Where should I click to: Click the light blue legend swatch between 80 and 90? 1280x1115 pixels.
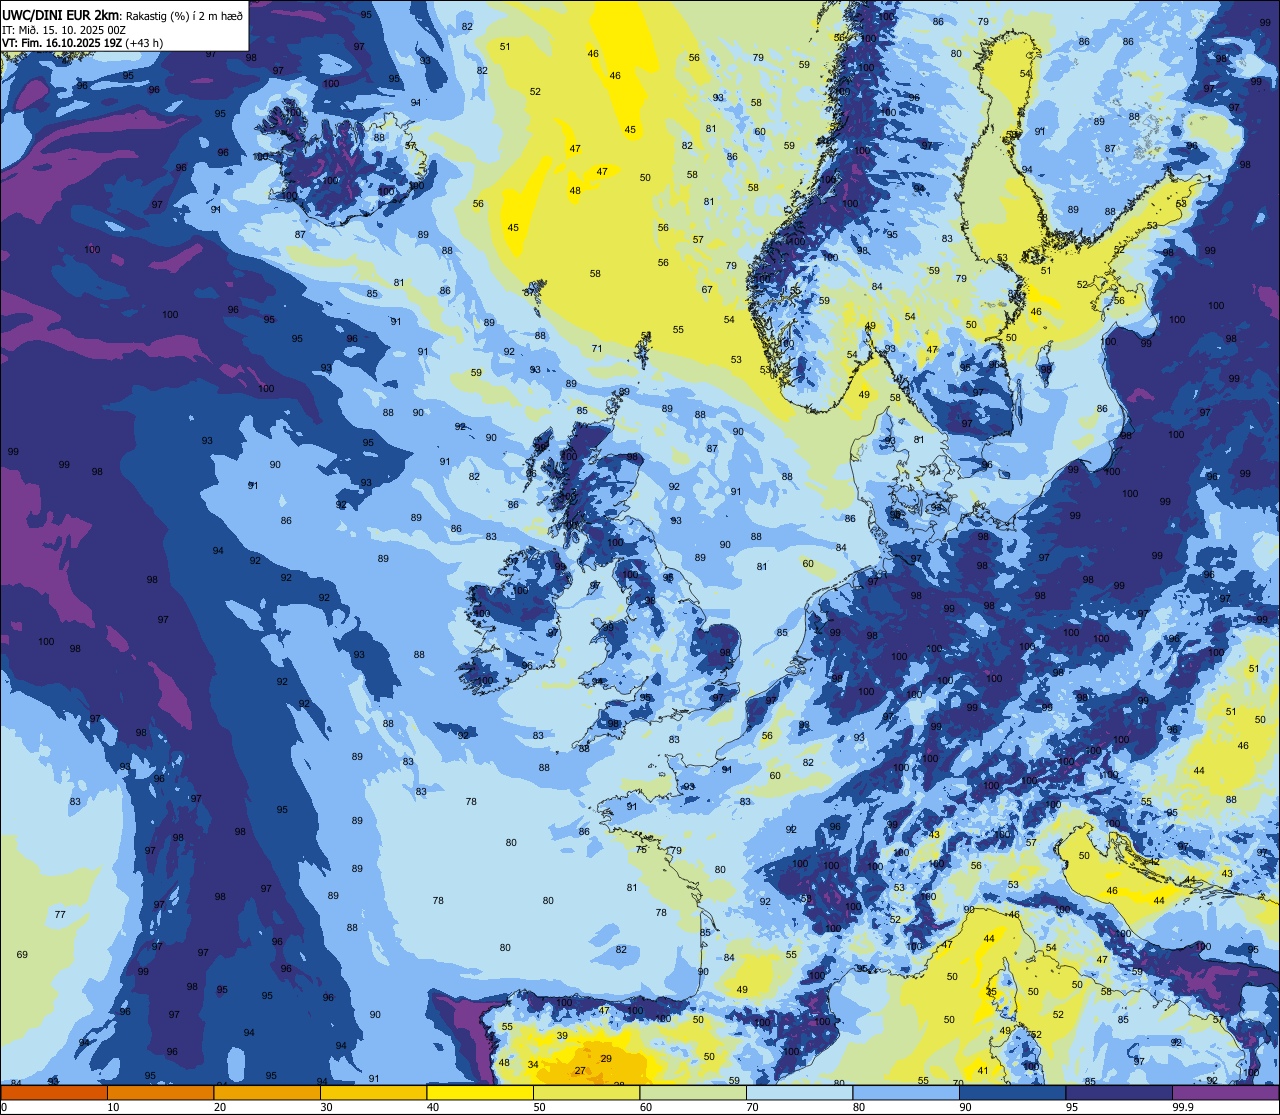point(906,1092)
